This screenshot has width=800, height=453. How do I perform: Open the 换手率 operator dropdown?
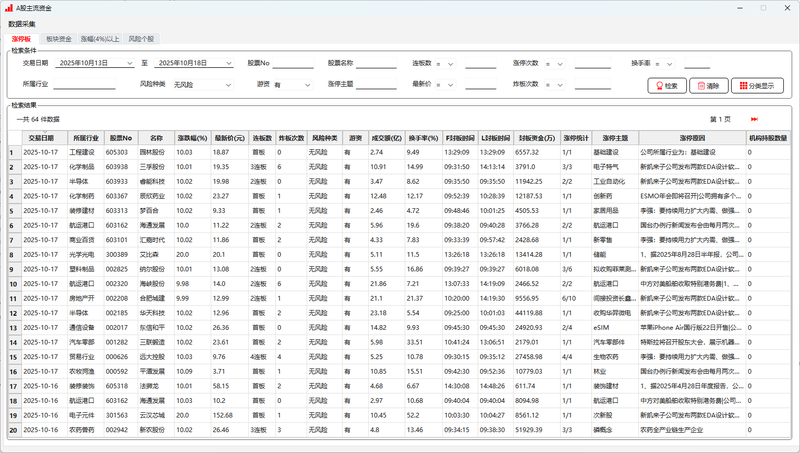[670, 63]
